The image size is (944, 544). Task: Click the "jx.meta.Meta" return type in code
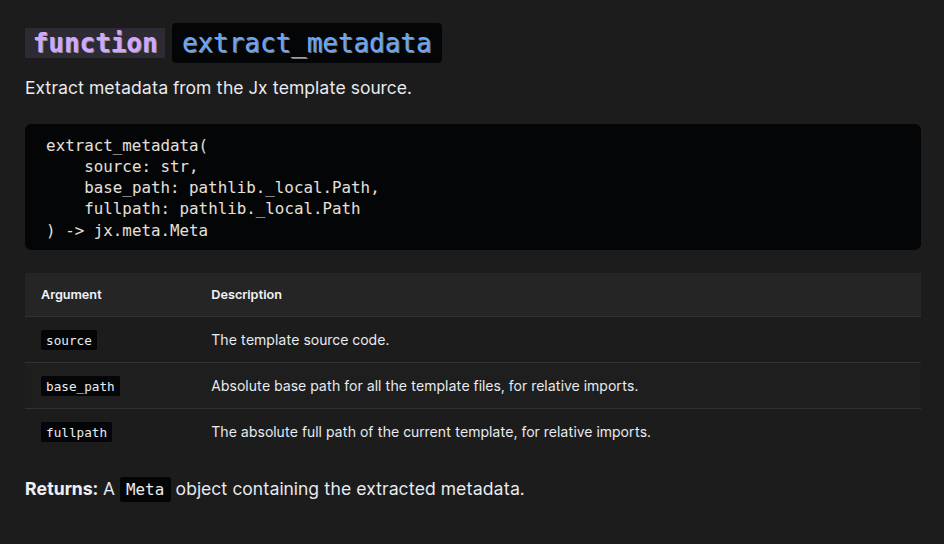pyautogui.click(x=151, y=230)
